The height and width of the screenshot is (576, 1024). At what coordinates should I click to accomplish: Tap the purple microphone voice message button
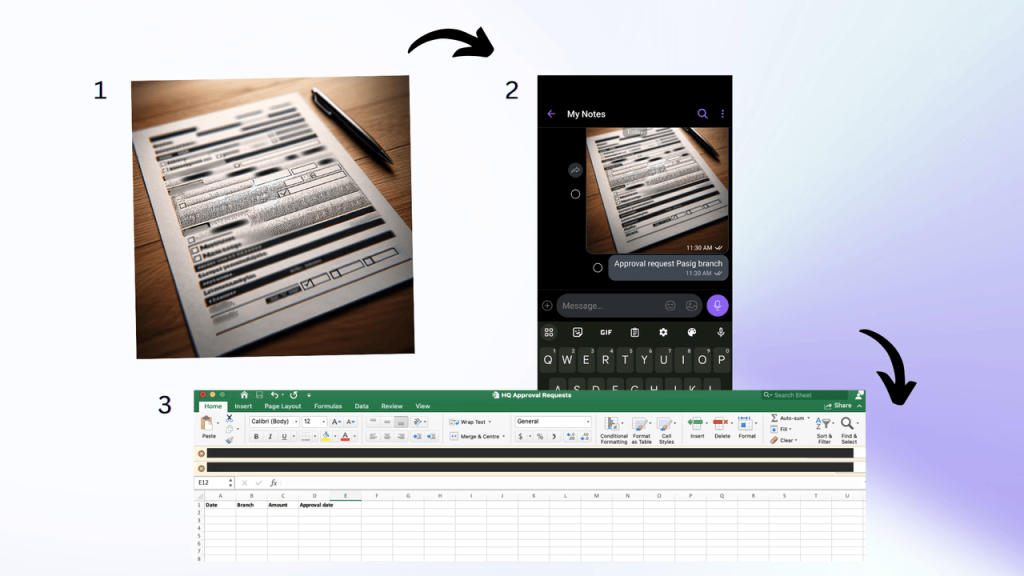click(x=717, y=305)
